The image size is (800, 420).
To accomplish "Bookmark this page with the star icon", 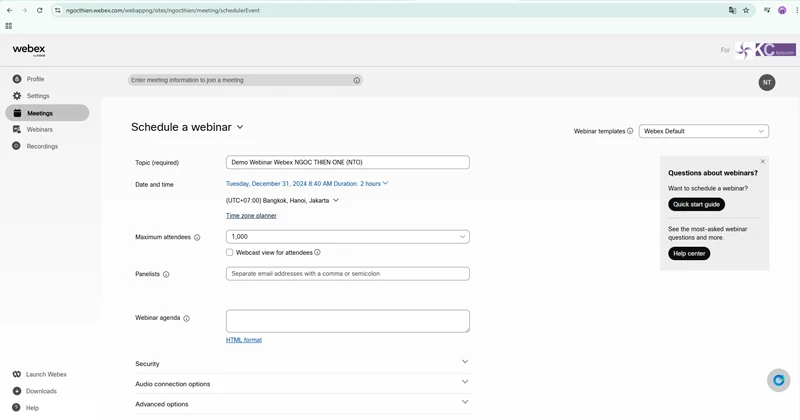I will (746, 10).
